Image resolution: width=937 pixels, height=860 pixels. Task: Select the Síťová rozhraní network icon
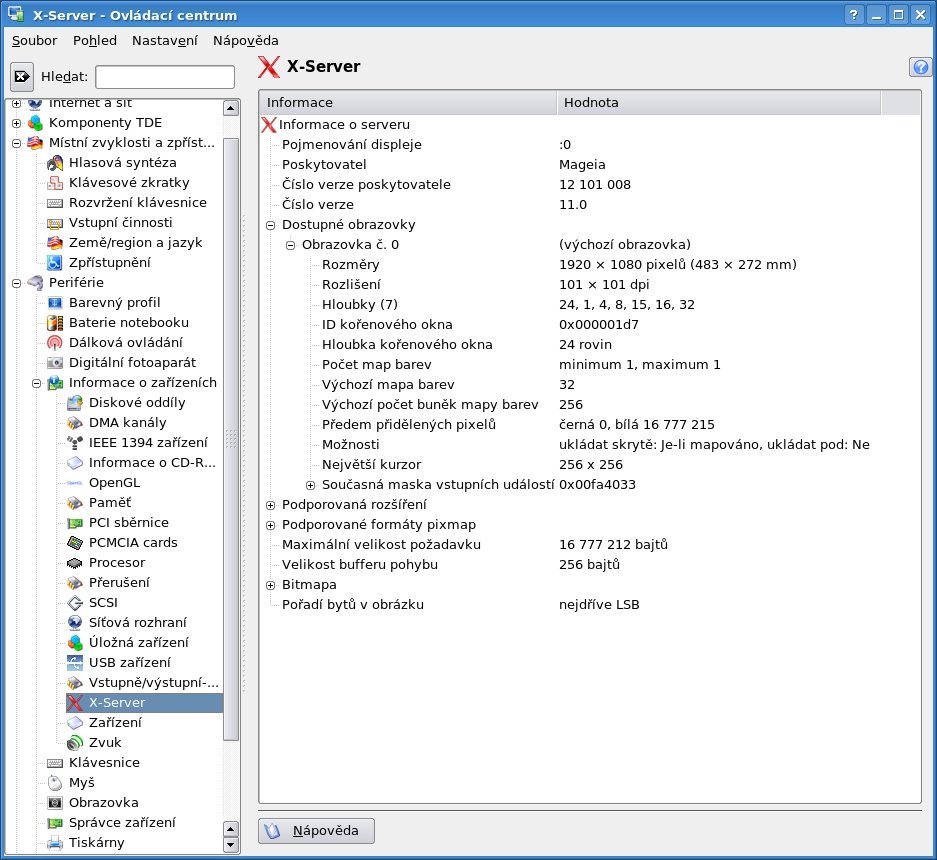coord(75,623)
